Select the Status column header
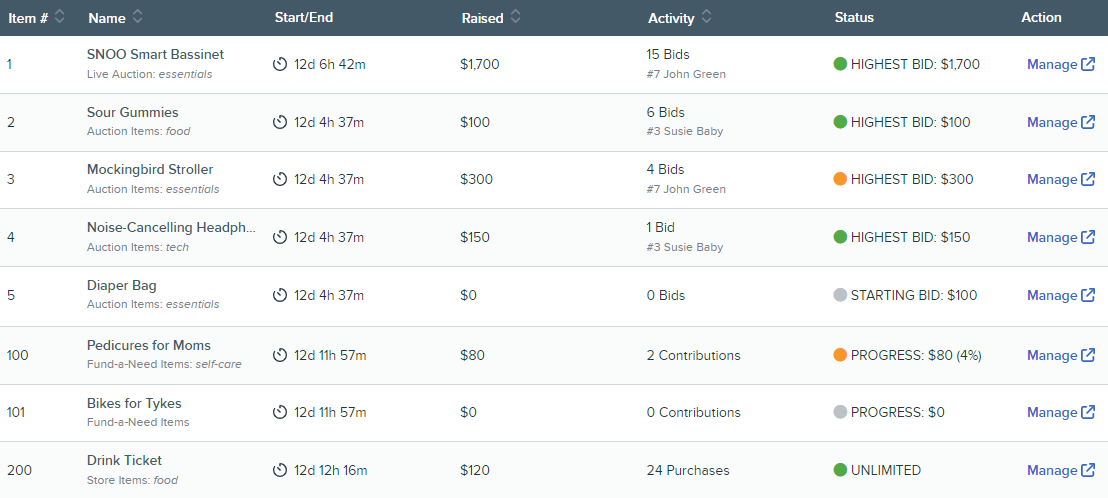The image size is (1108, 498). 854,18
